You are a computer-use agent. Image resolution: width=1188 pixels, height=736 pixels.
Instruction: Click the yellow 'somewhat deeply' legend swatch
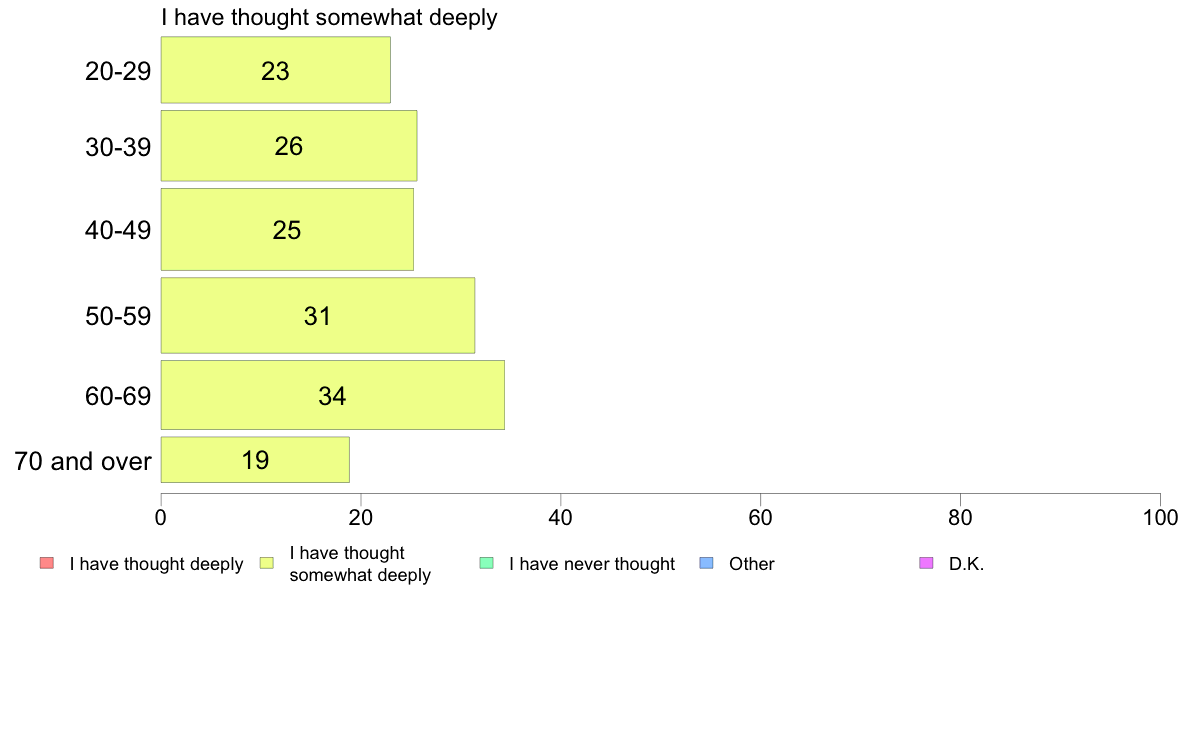pos(267,563)
